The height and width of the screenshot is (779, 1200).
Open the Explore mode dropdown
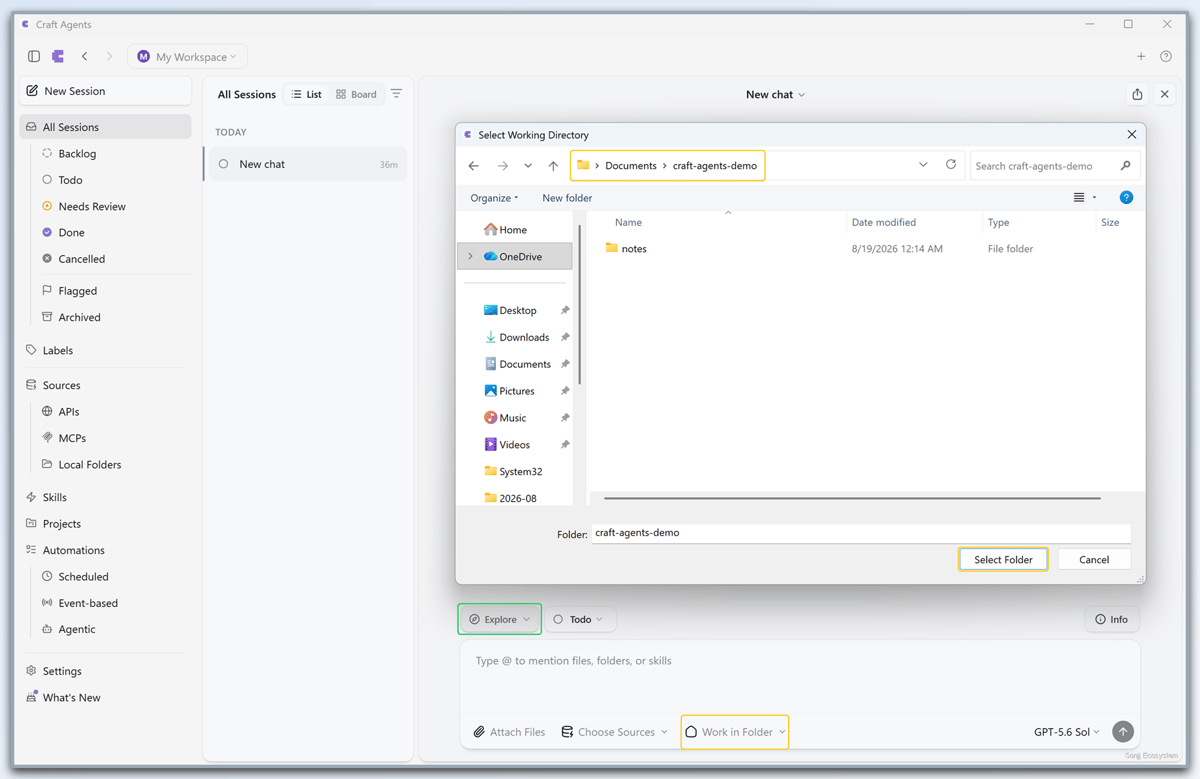500,619
